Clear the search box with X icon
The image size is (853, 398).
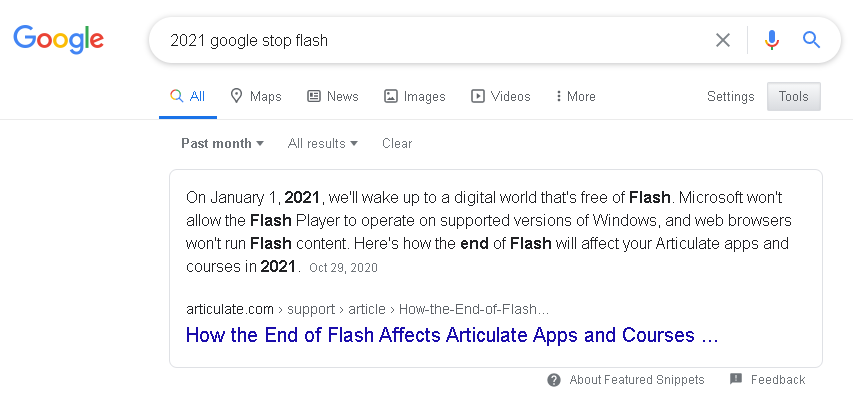click(x=722, y=40)
